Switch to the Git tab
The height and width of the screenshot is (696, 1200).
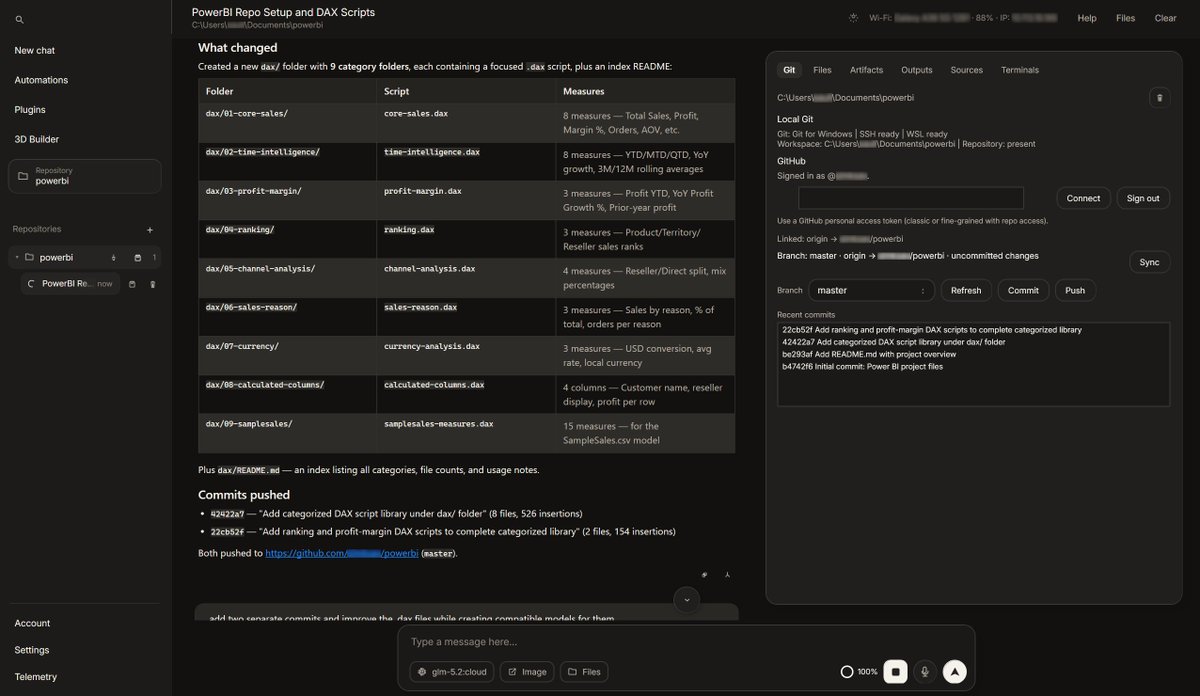tap(789, 70)
